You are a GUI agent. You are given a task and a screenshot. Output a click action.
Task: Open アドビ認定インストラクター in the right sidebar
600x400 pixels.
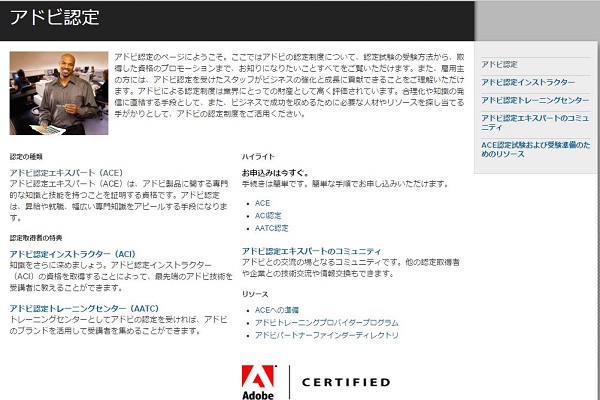point(527,82)
